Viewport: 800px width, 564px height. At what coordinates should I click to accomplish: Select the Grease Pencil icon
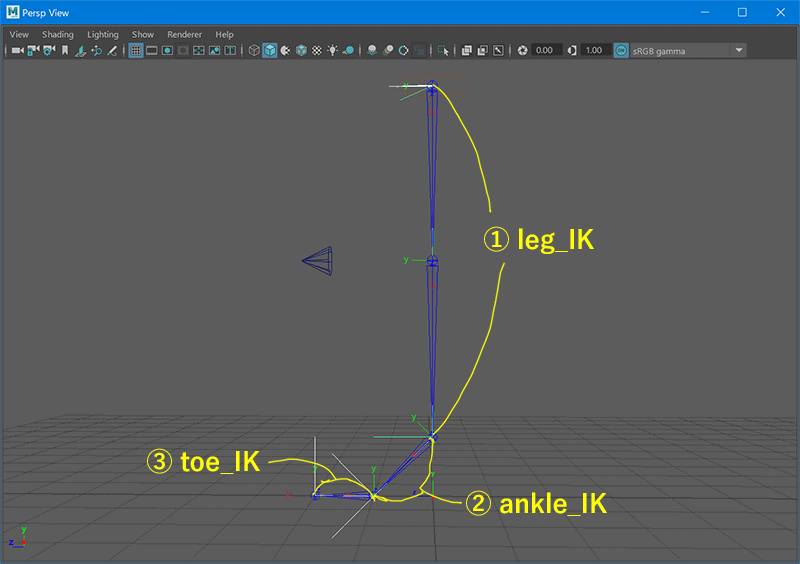(112, 51)
